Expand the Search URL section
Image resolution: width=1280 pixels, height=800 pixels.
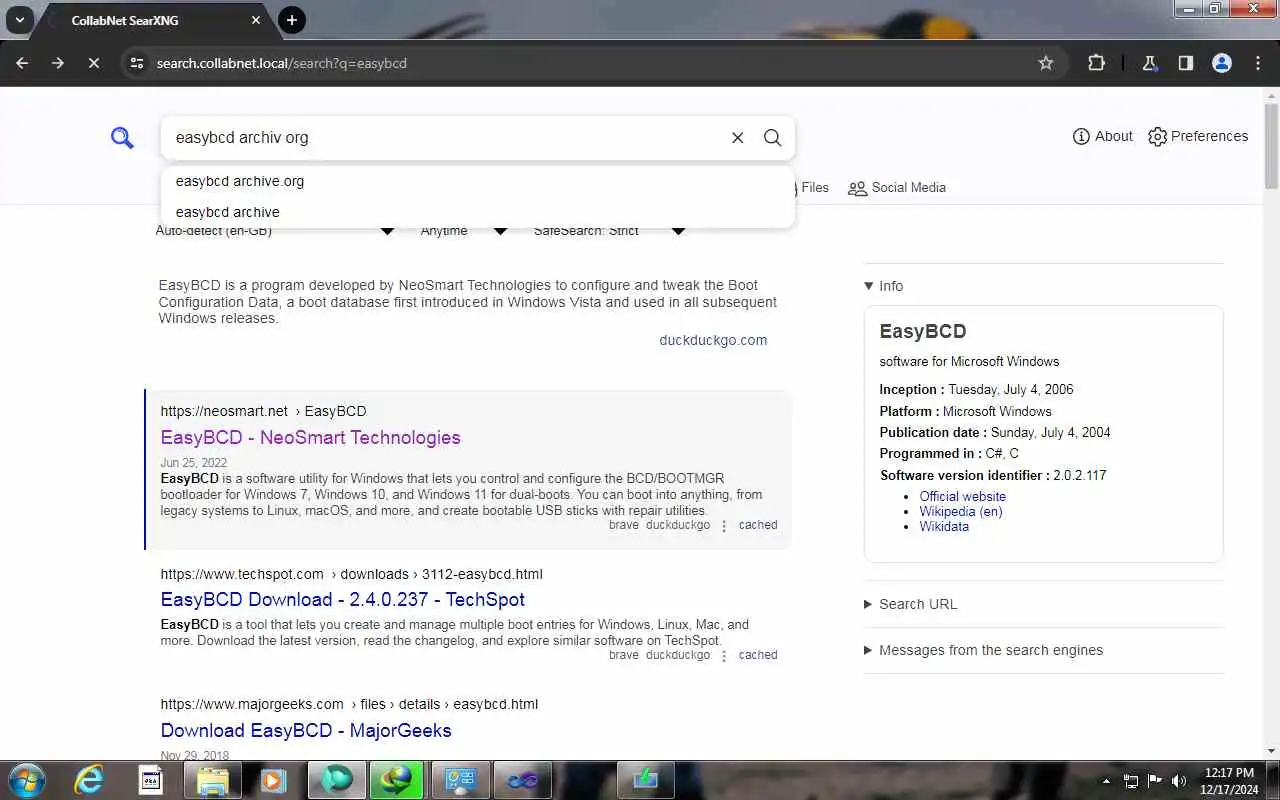[911, 604]
